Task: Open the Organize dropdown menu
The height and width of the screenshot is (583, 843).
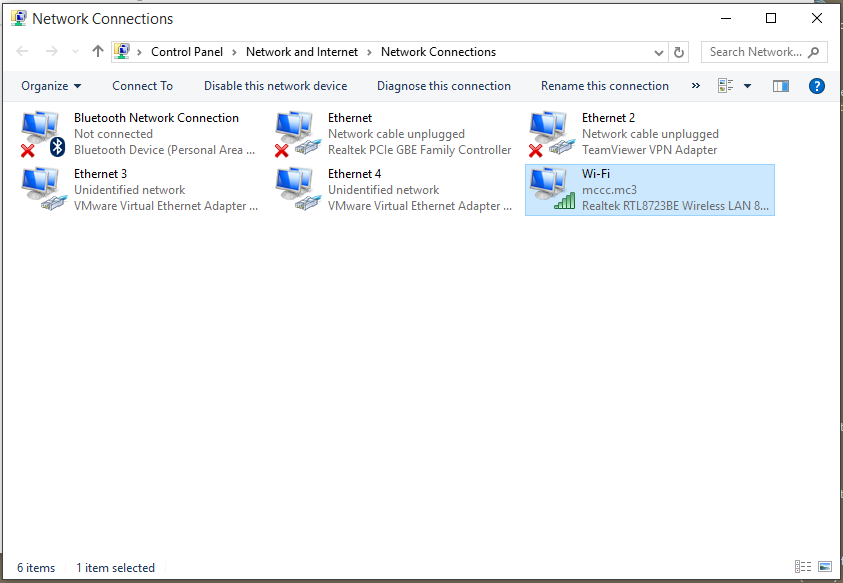Action: click(51, 86)
